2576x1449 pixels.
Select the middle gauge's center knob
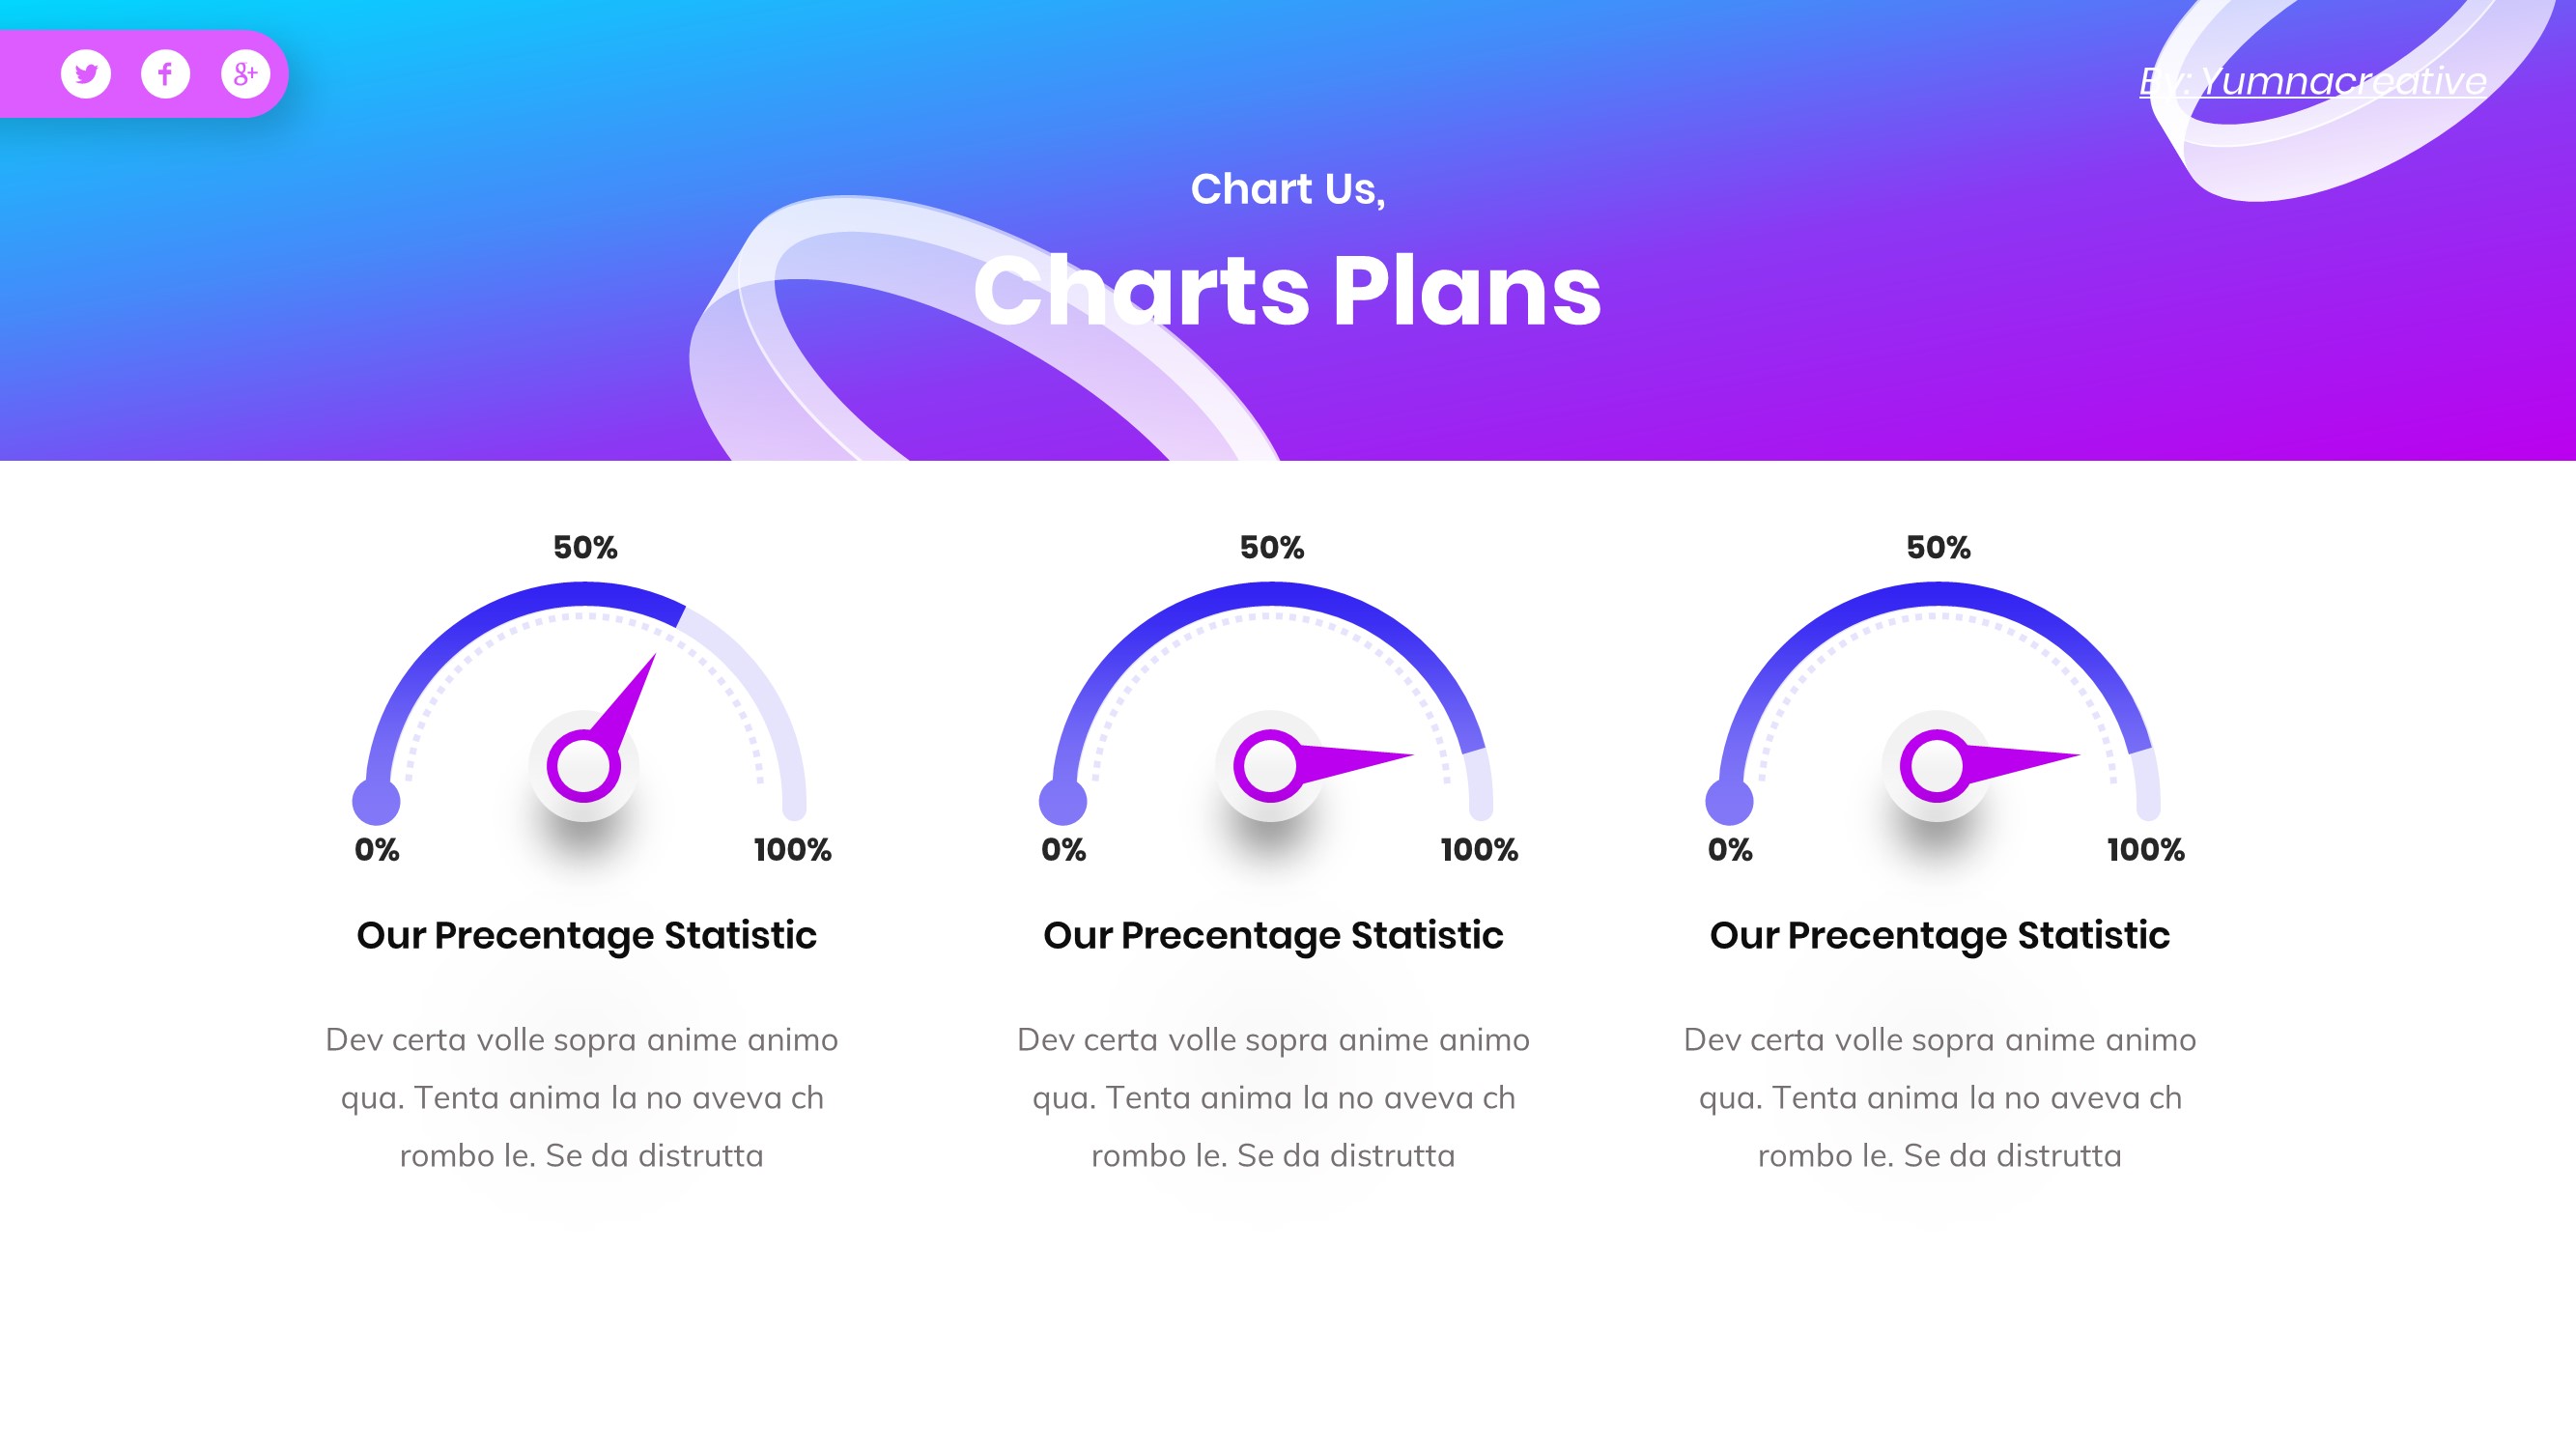[x=1270, y=766]
